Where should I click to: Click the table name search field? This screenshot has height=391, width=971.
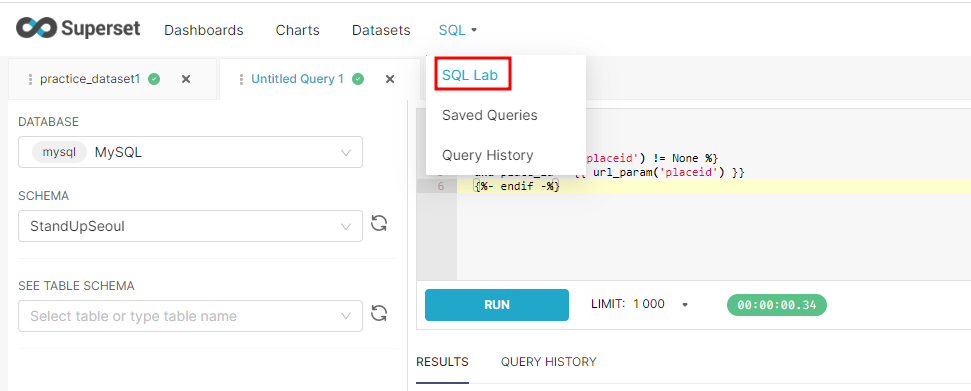coord(190,316)
